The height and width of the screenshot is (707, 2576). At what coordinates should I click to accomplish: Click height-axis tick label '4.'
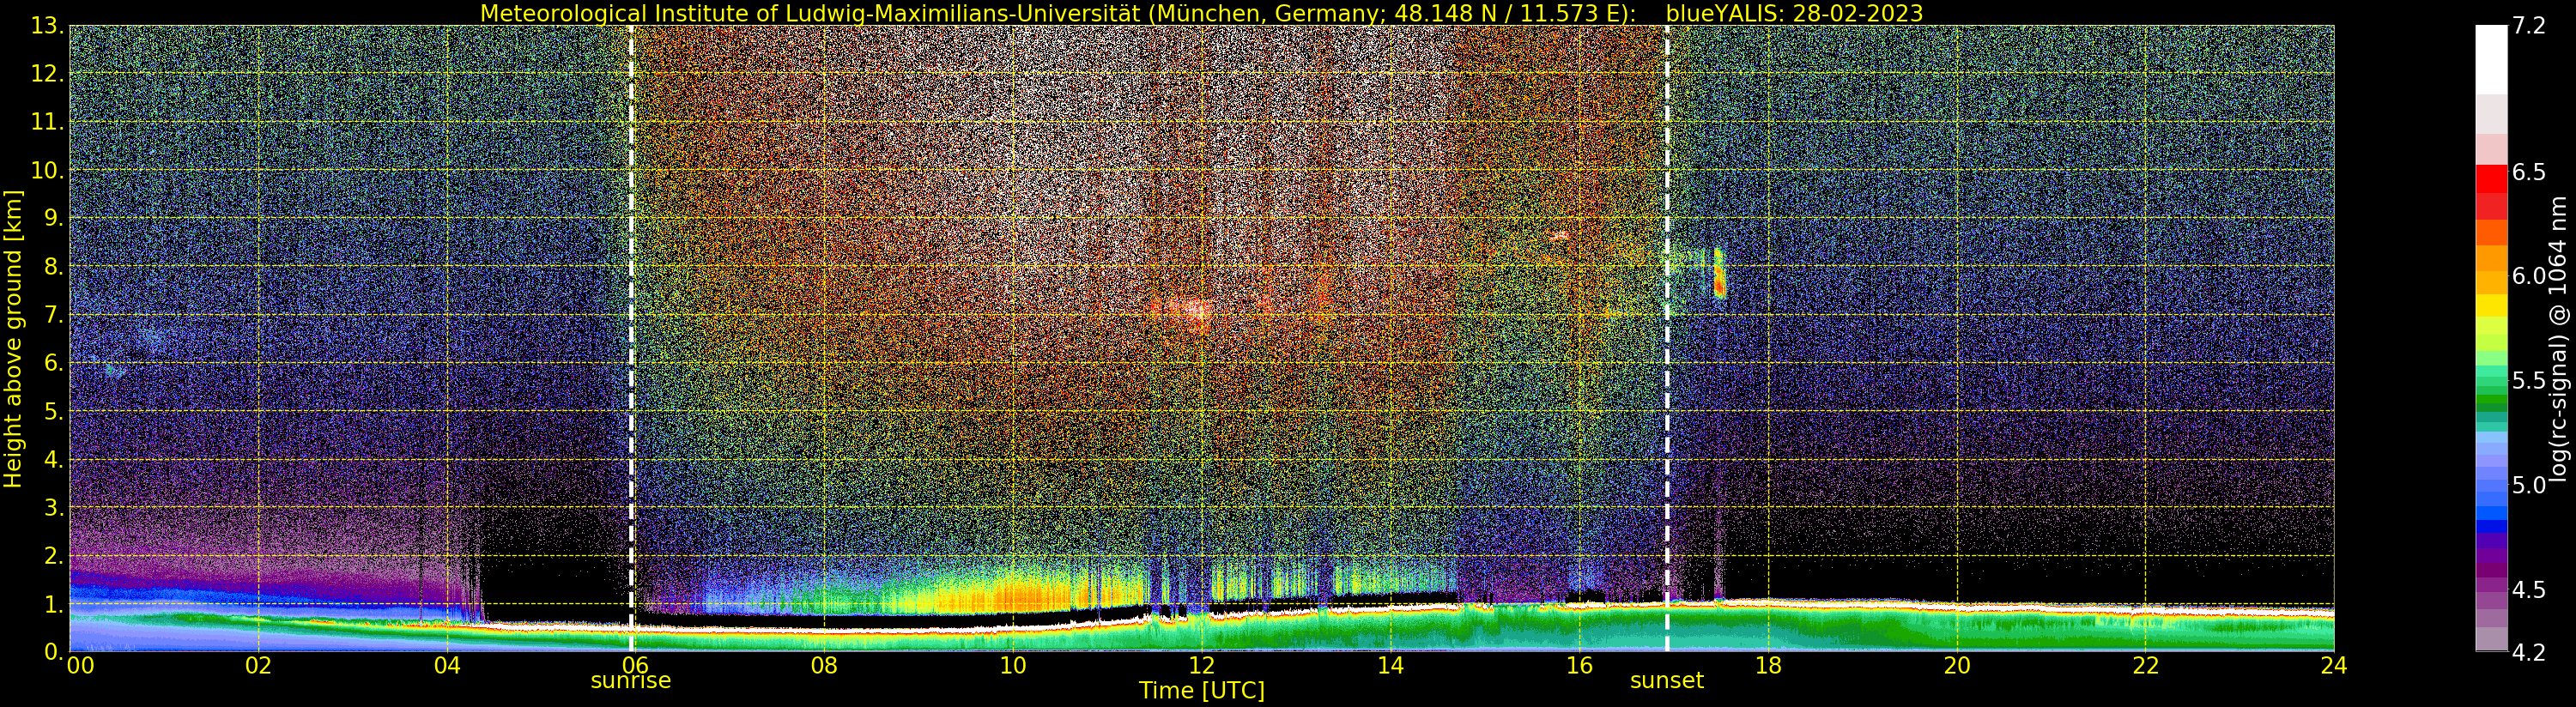(x=54, y=460)
